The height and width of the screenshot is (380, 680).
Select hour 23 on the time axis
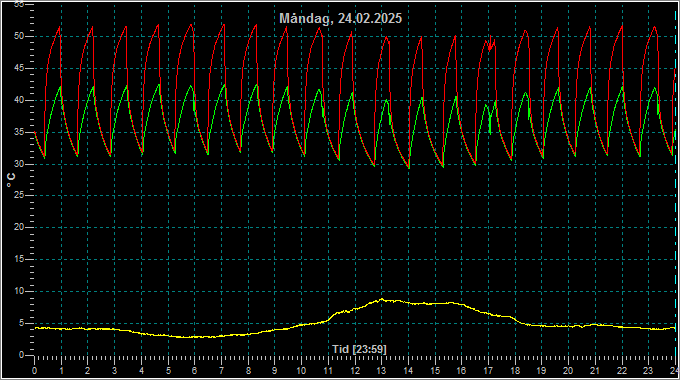648,371
